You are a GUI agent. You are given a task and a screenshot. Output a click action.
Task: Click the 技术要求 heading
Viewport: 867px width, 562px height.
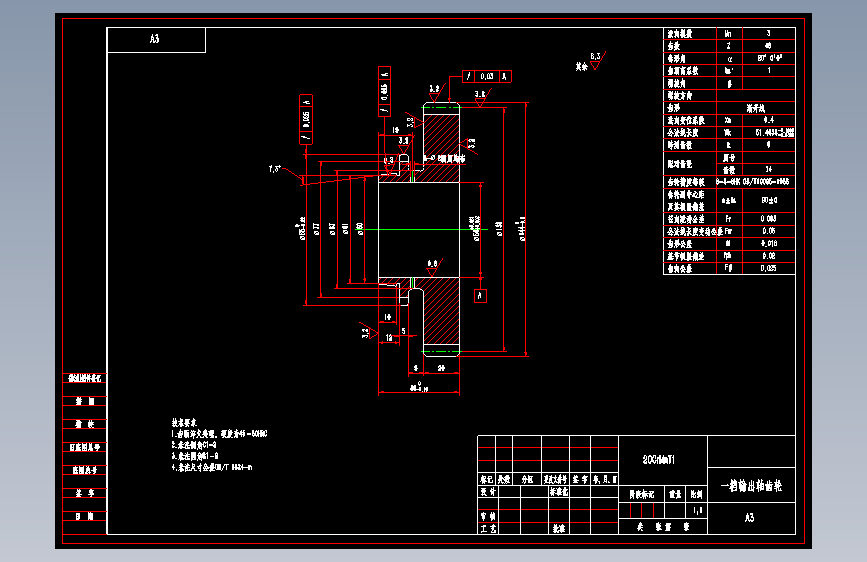[x=184, y=423]
